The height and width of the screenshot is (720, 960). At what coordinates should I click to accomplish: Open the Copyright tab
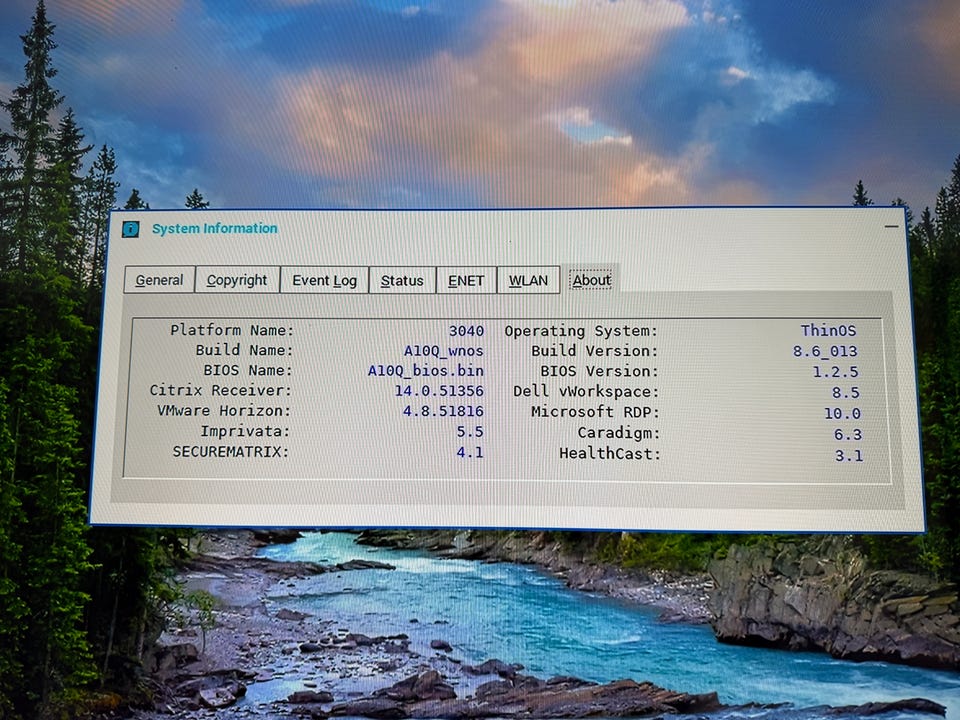[x=237, y=280]
